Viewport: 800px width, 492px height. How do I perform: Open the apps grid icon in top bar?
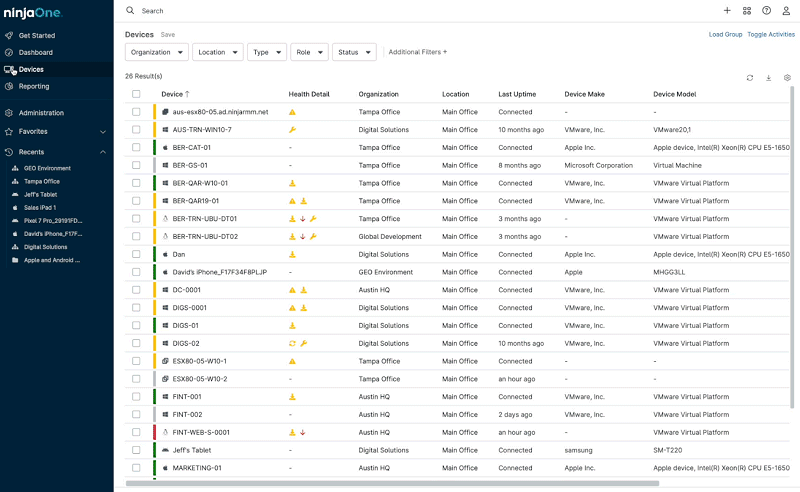[747, 10]
